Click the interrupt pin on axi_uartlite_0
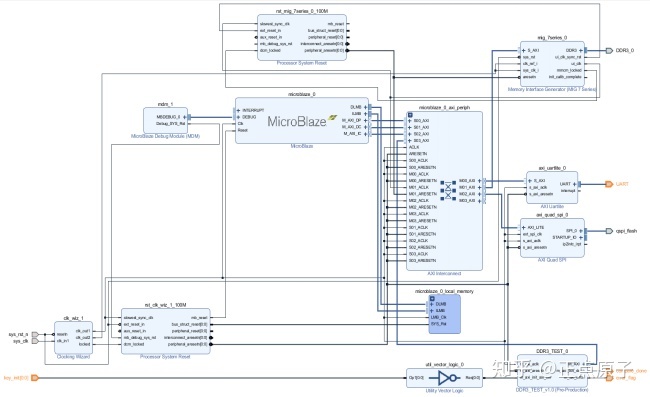The width and height of the screenshot is (650, 397). point(568,191)
